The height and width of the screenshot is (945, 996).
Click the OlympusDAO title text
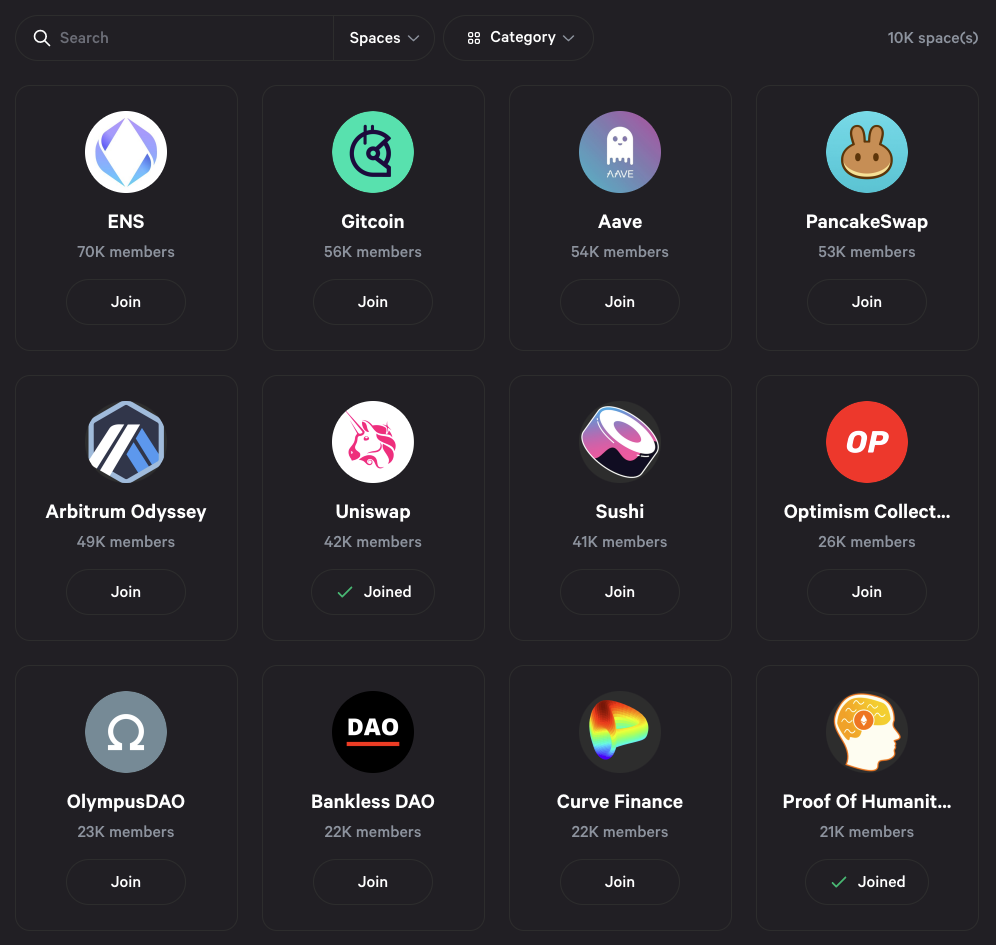click(x=126, y=801)
